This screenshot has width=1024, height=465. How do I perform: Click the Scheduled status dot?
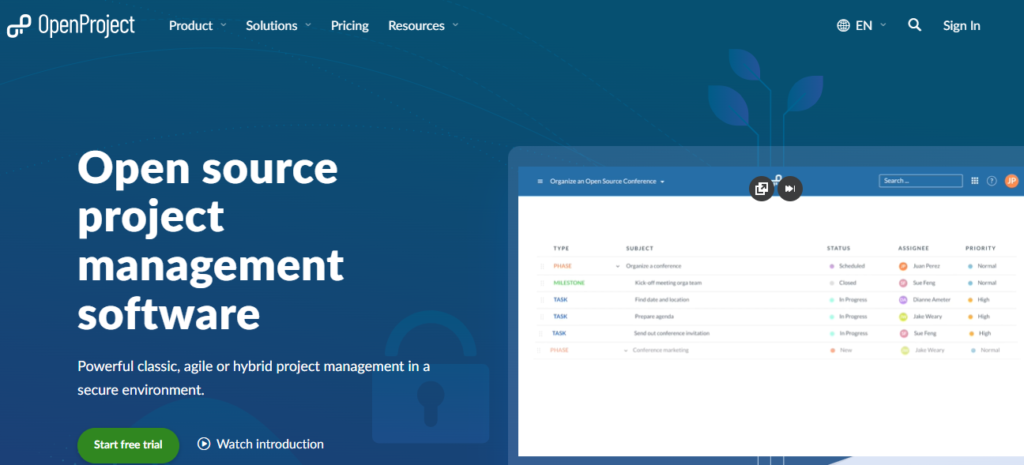831,266
